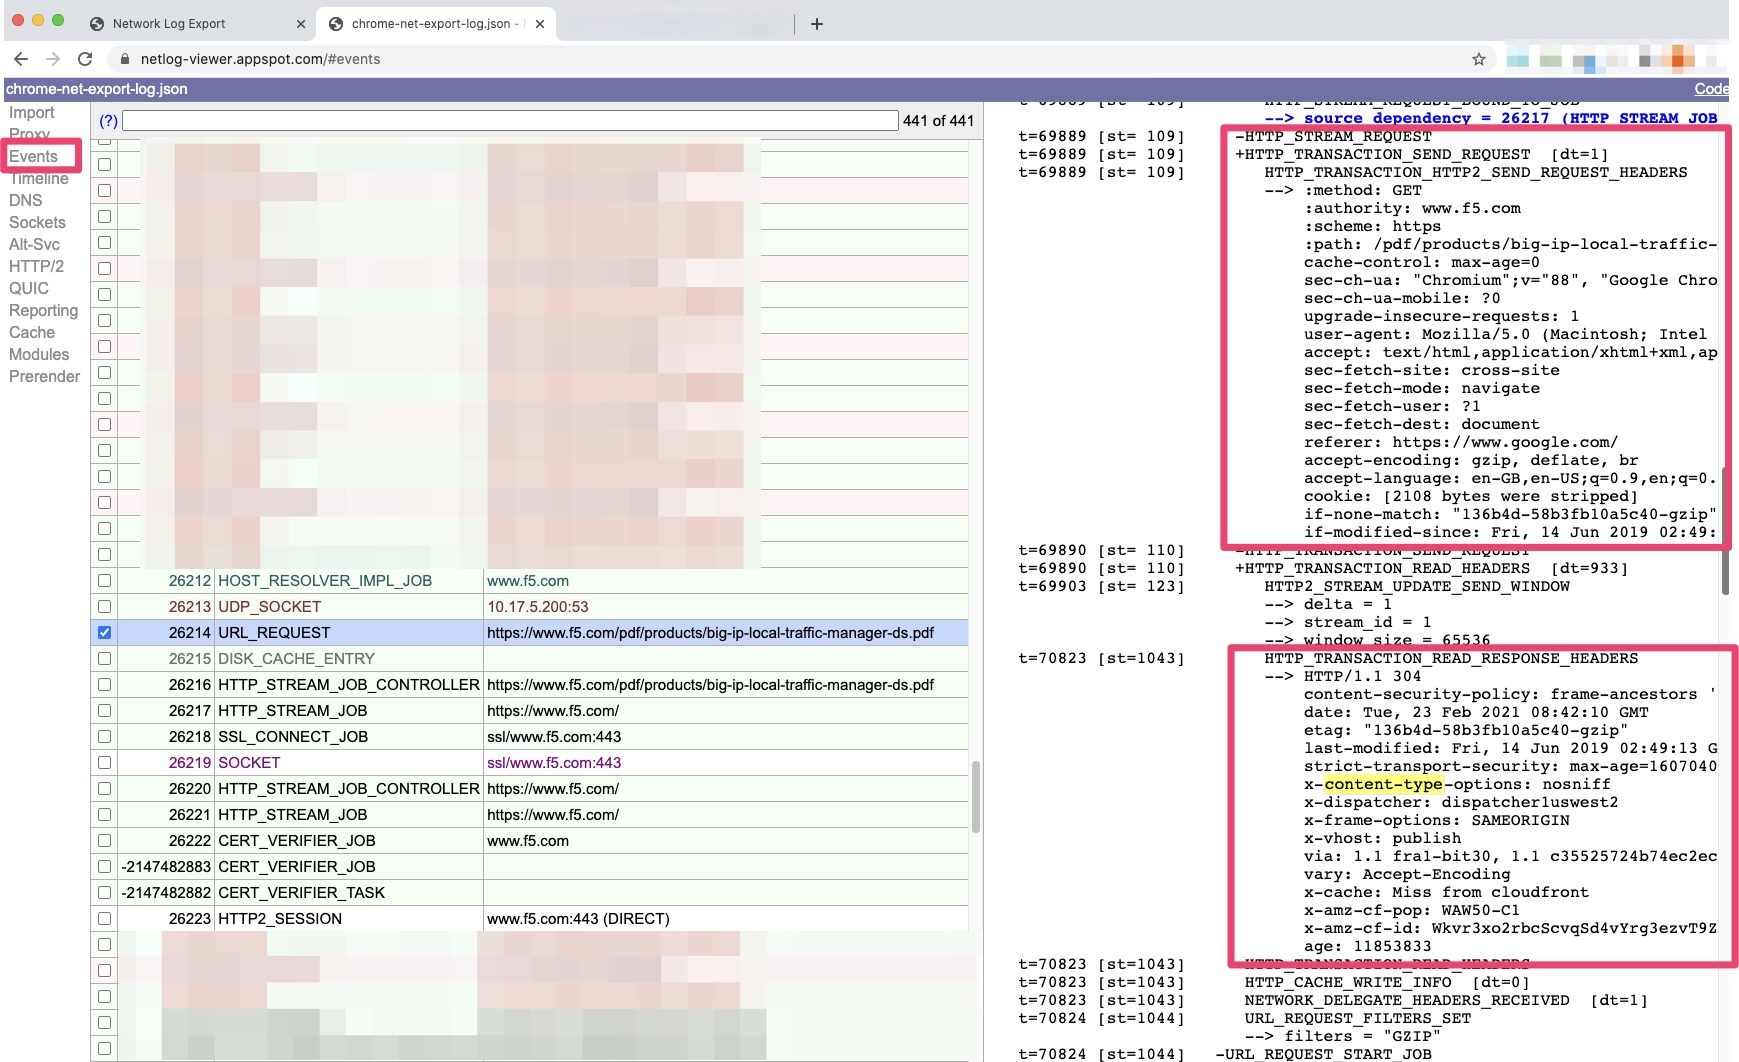Image resolution: width=1739 pixels, height=1062 pixels.
Task: Open the HTTP/2 section
Action: point(36,266)
